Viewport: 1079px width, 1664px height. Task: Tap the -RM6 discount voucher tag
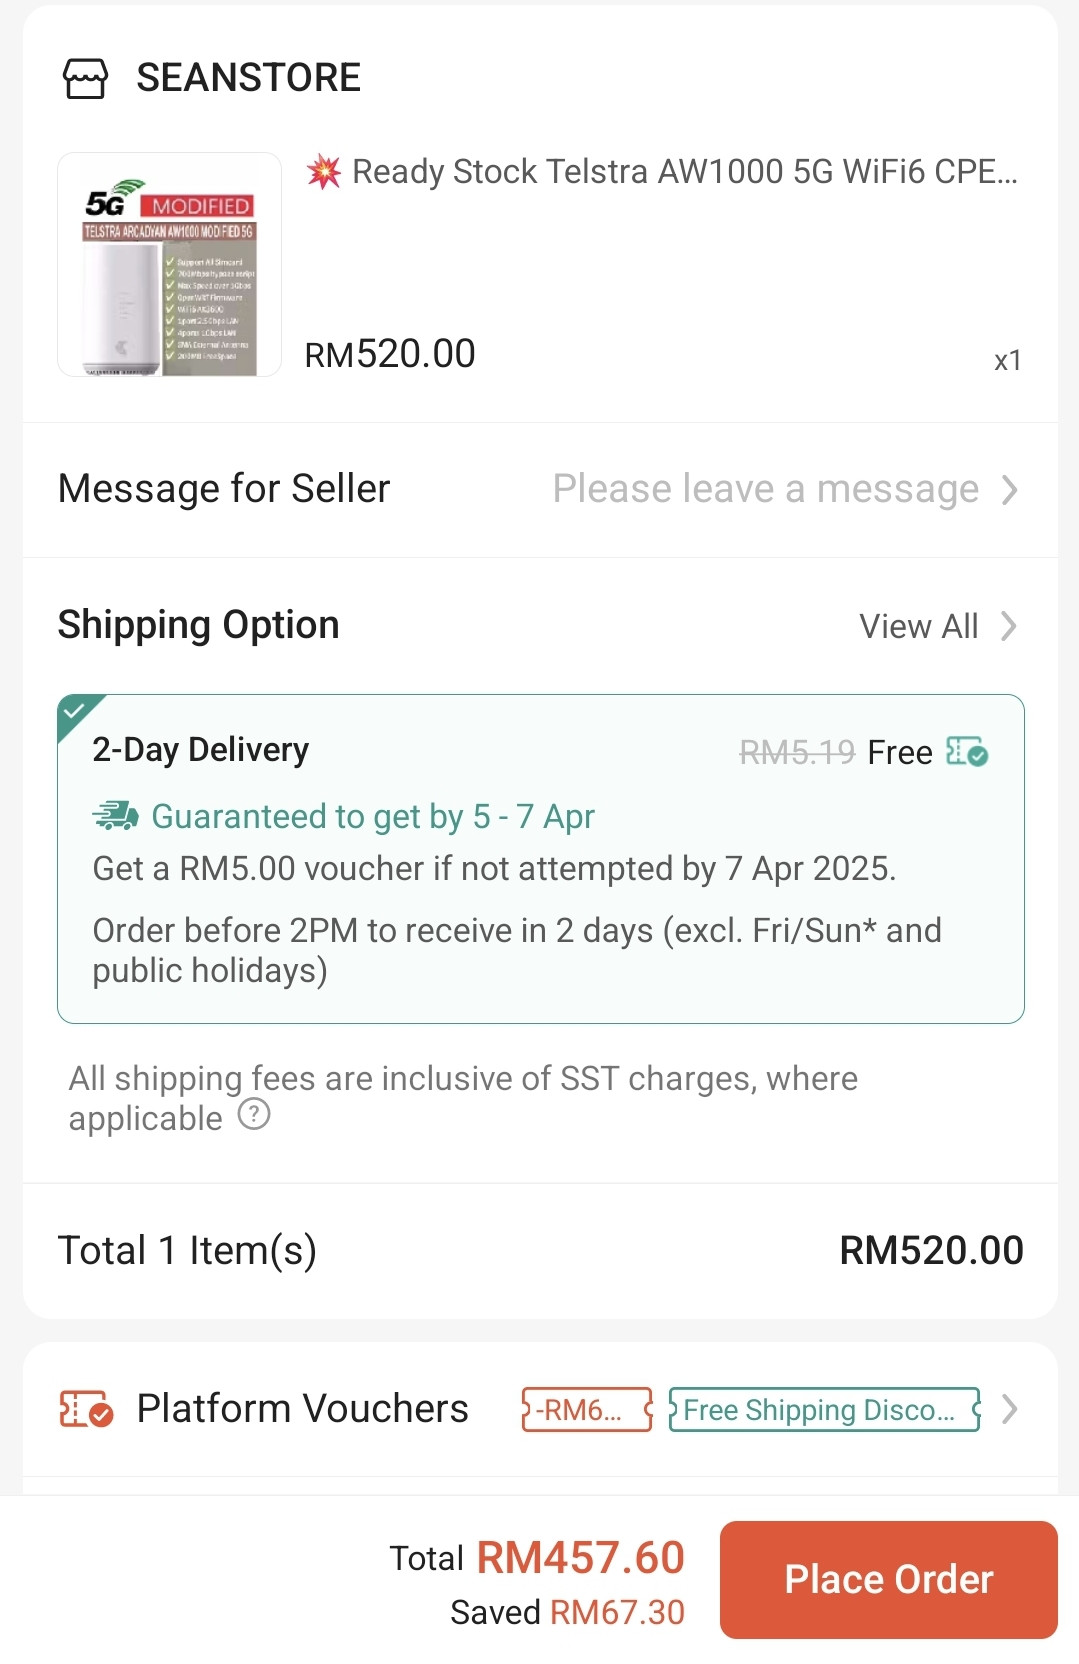coord(586,1410)
